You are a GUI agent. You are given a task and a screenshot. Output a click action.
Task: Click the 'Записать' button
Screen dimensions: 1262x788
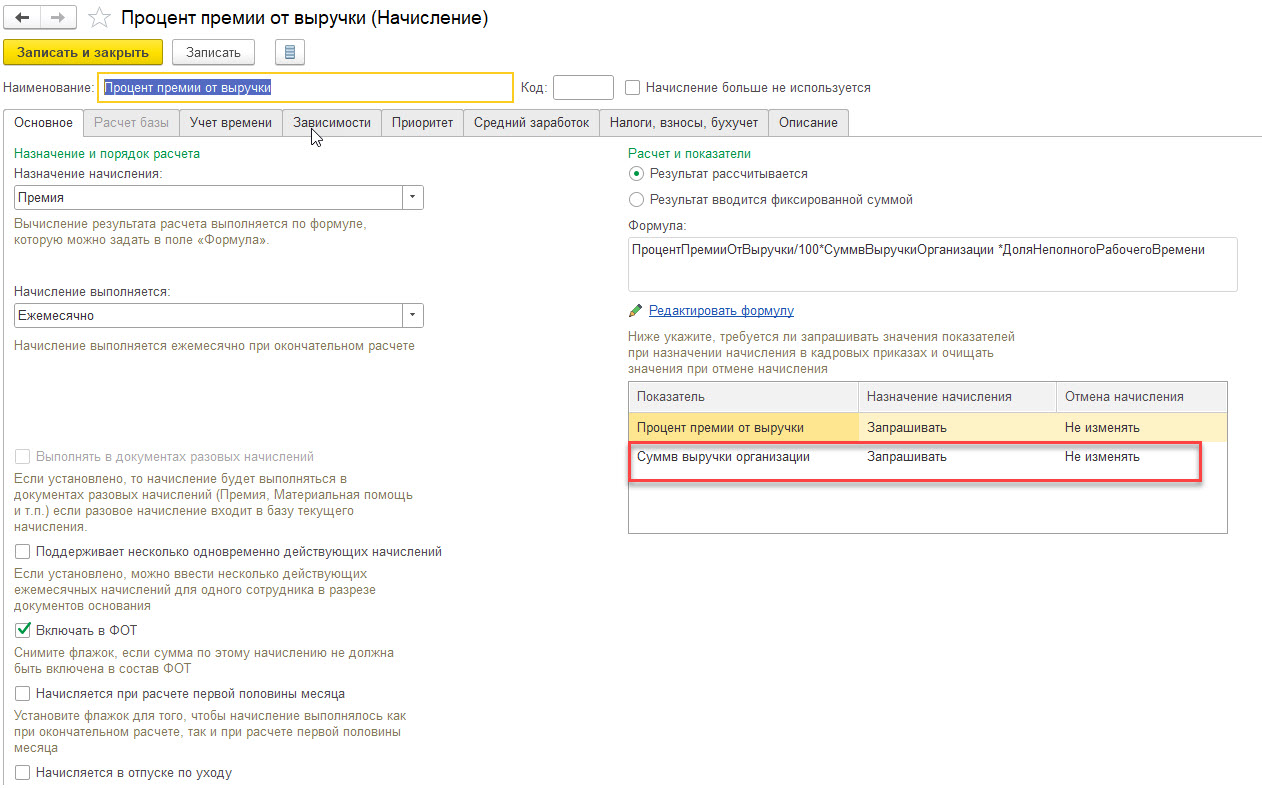tap(213, 52)
